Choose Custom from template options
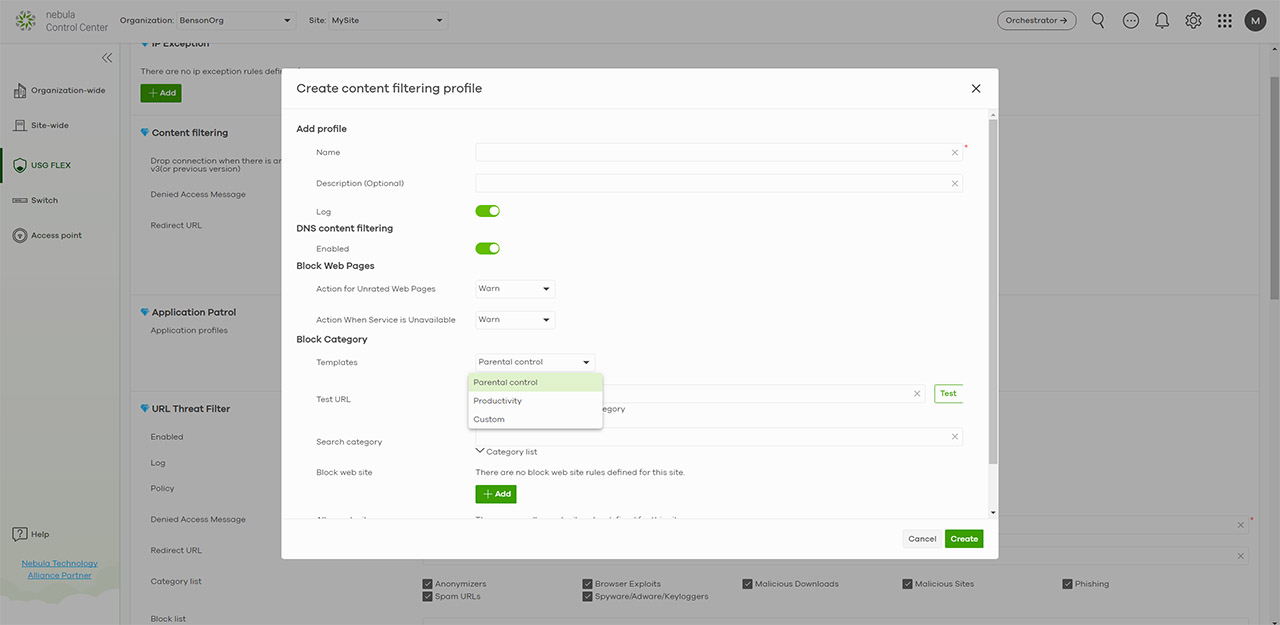This screenshot has height=625, width=1280. pos(535,419)
